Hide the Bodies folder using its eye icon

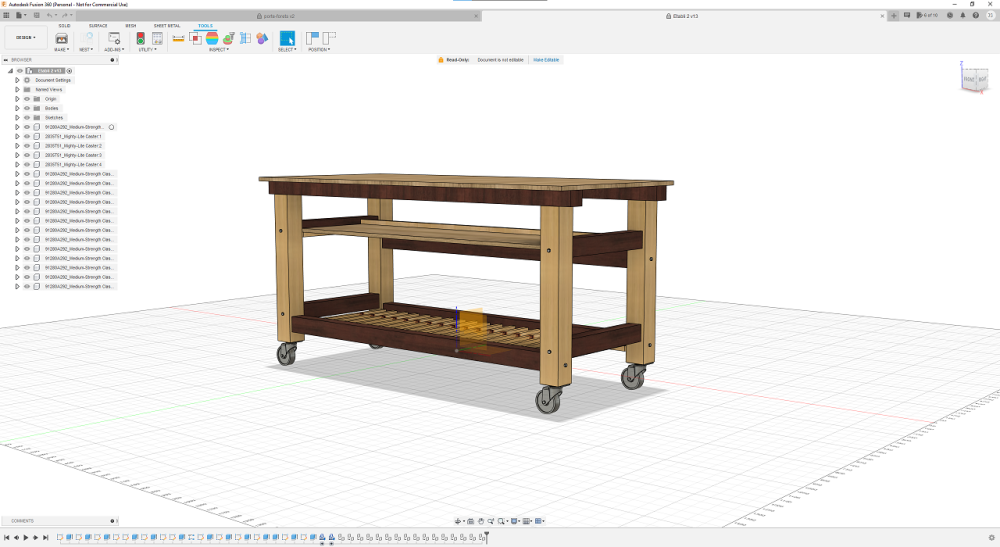(27, 108)
